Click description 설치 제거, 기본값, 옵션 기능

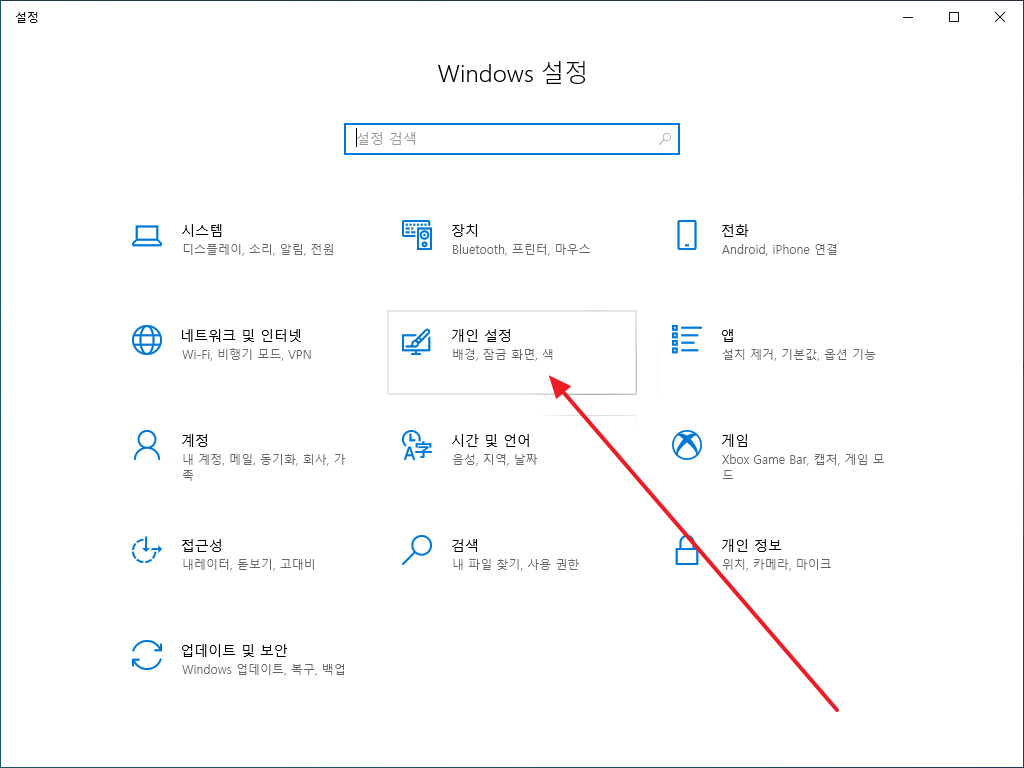click(798, 355)
